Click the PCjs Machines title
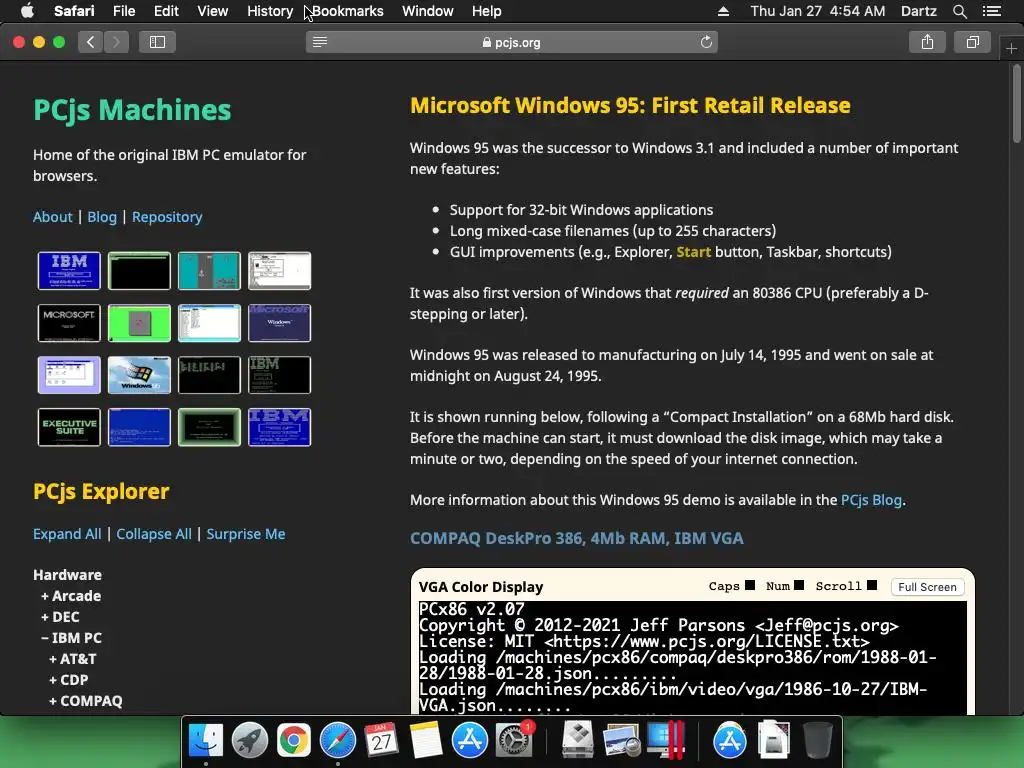The width and height of the screenshot is (1024, 768). click(132, 110)
